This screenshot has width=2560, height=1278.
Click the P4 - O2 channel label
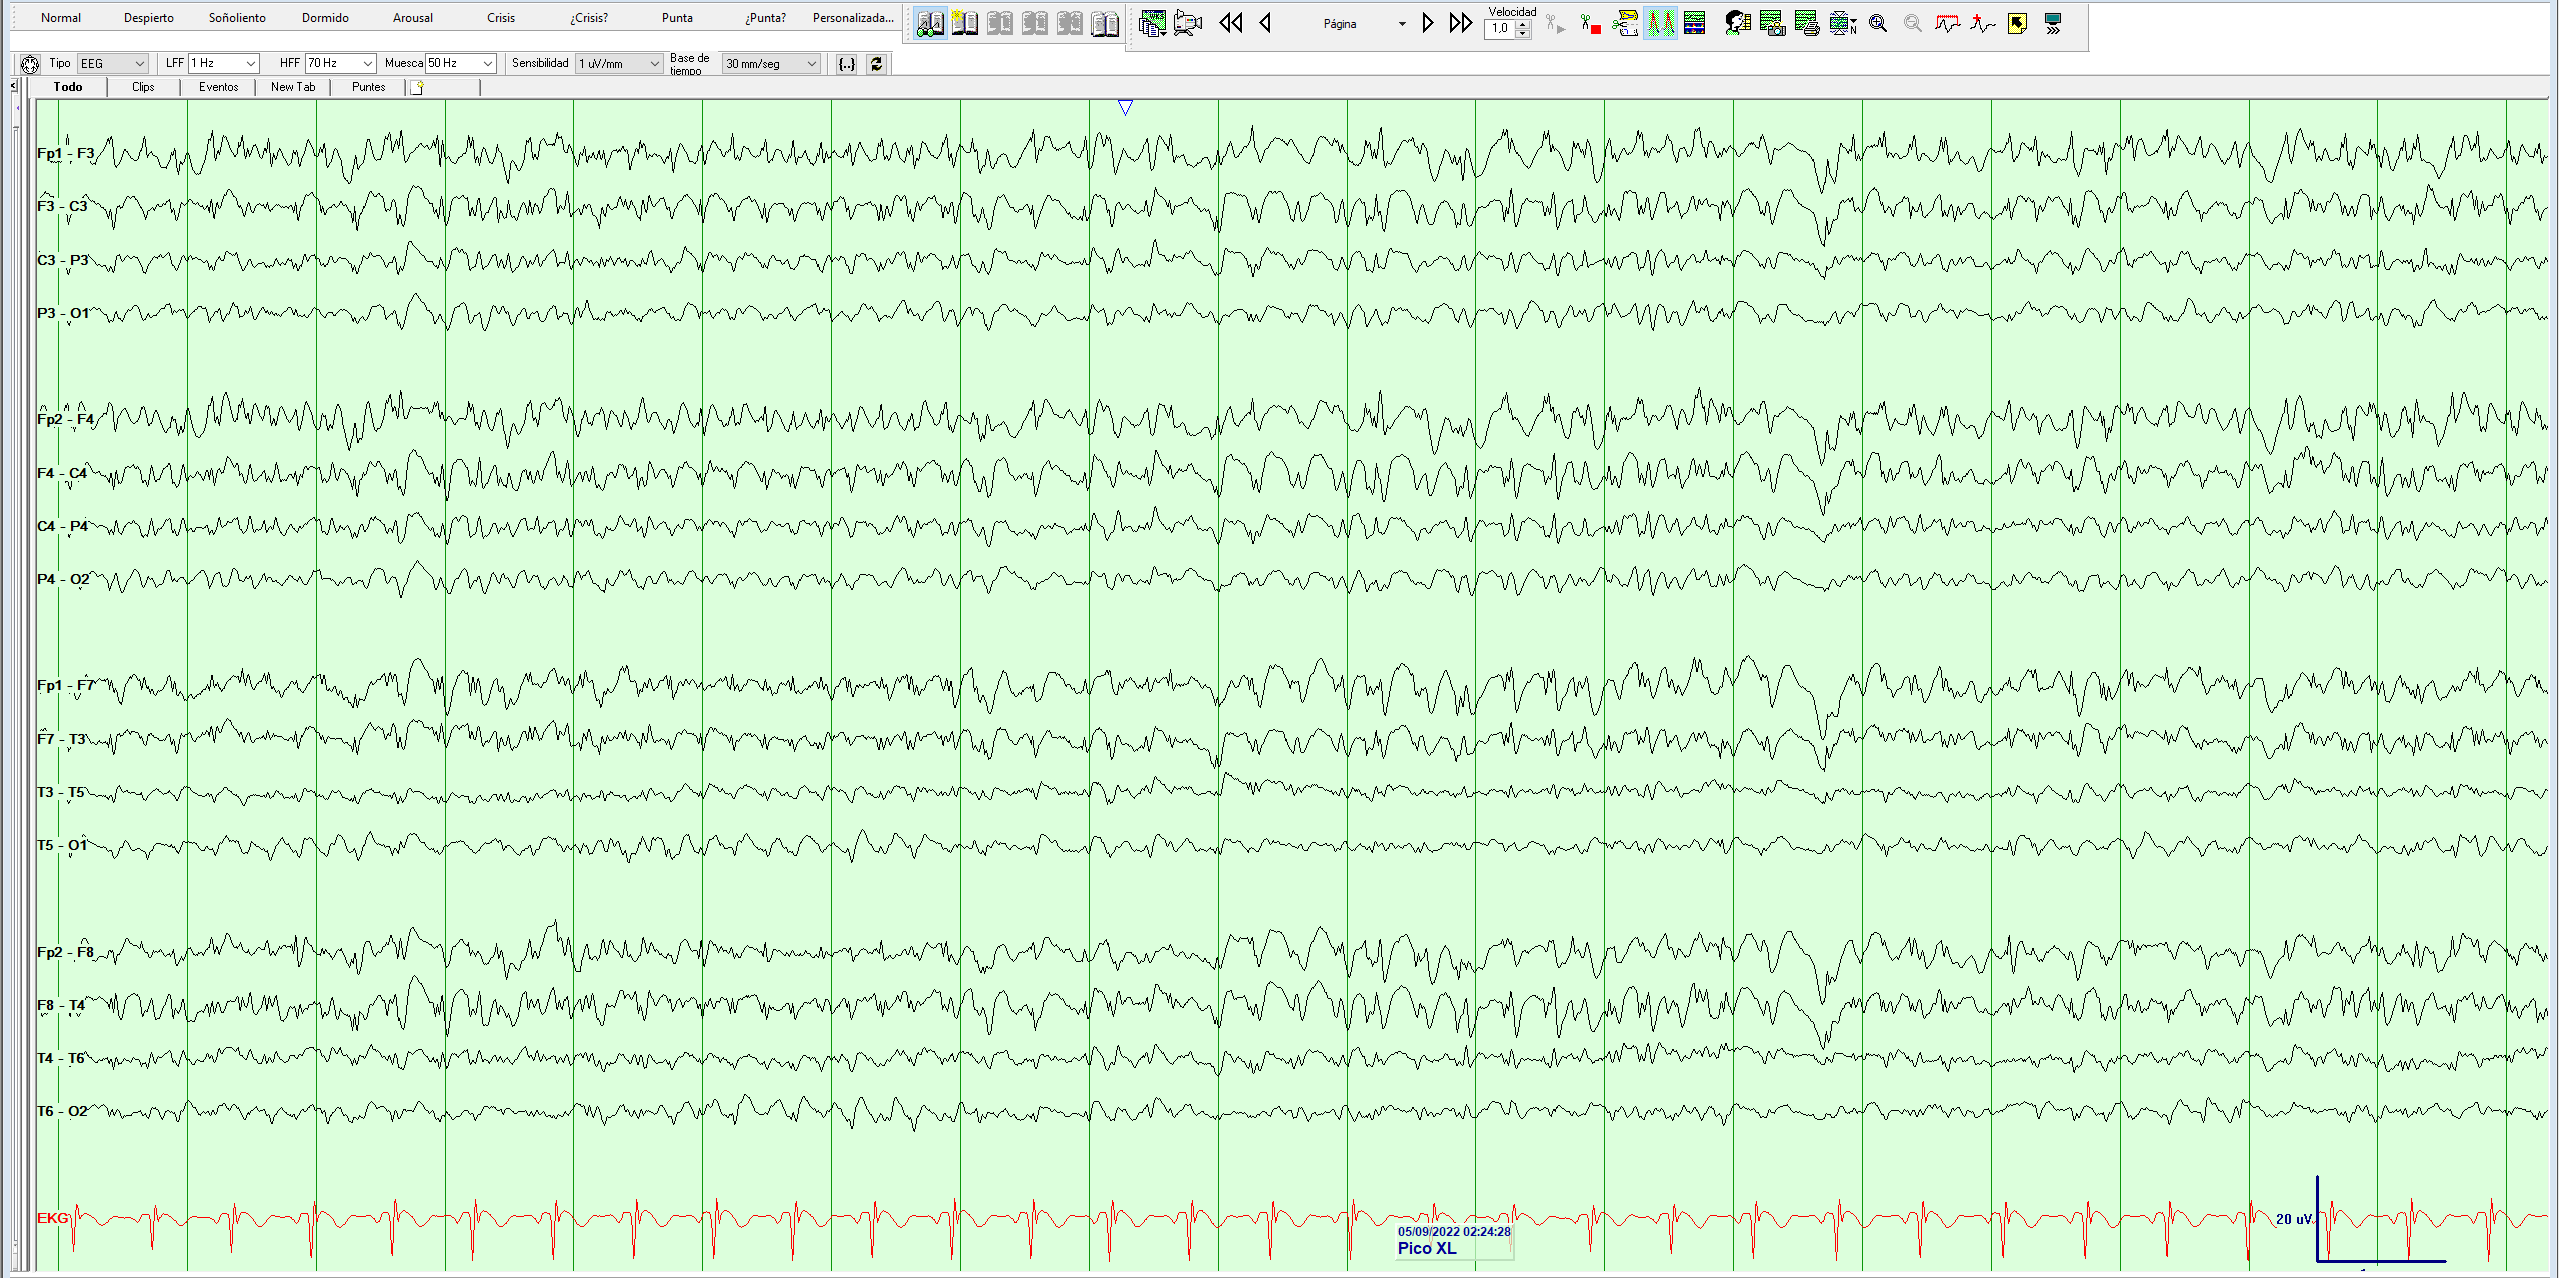click(x=63, y=579)
